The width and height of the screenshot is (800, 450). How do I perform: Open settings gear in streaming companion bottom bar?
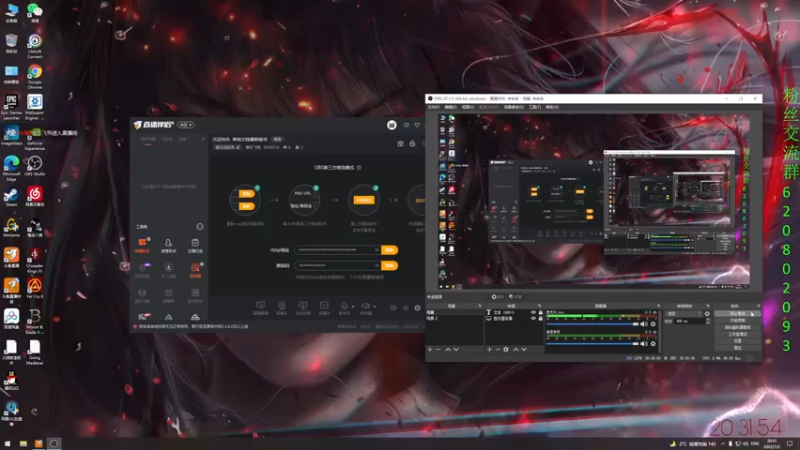coord(417,308)
